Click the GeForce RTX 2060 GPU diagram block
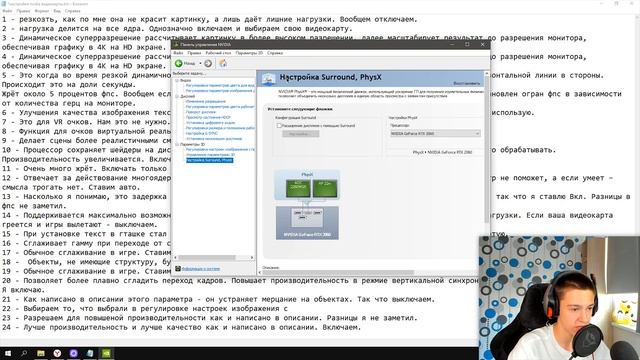 (307, 222)
